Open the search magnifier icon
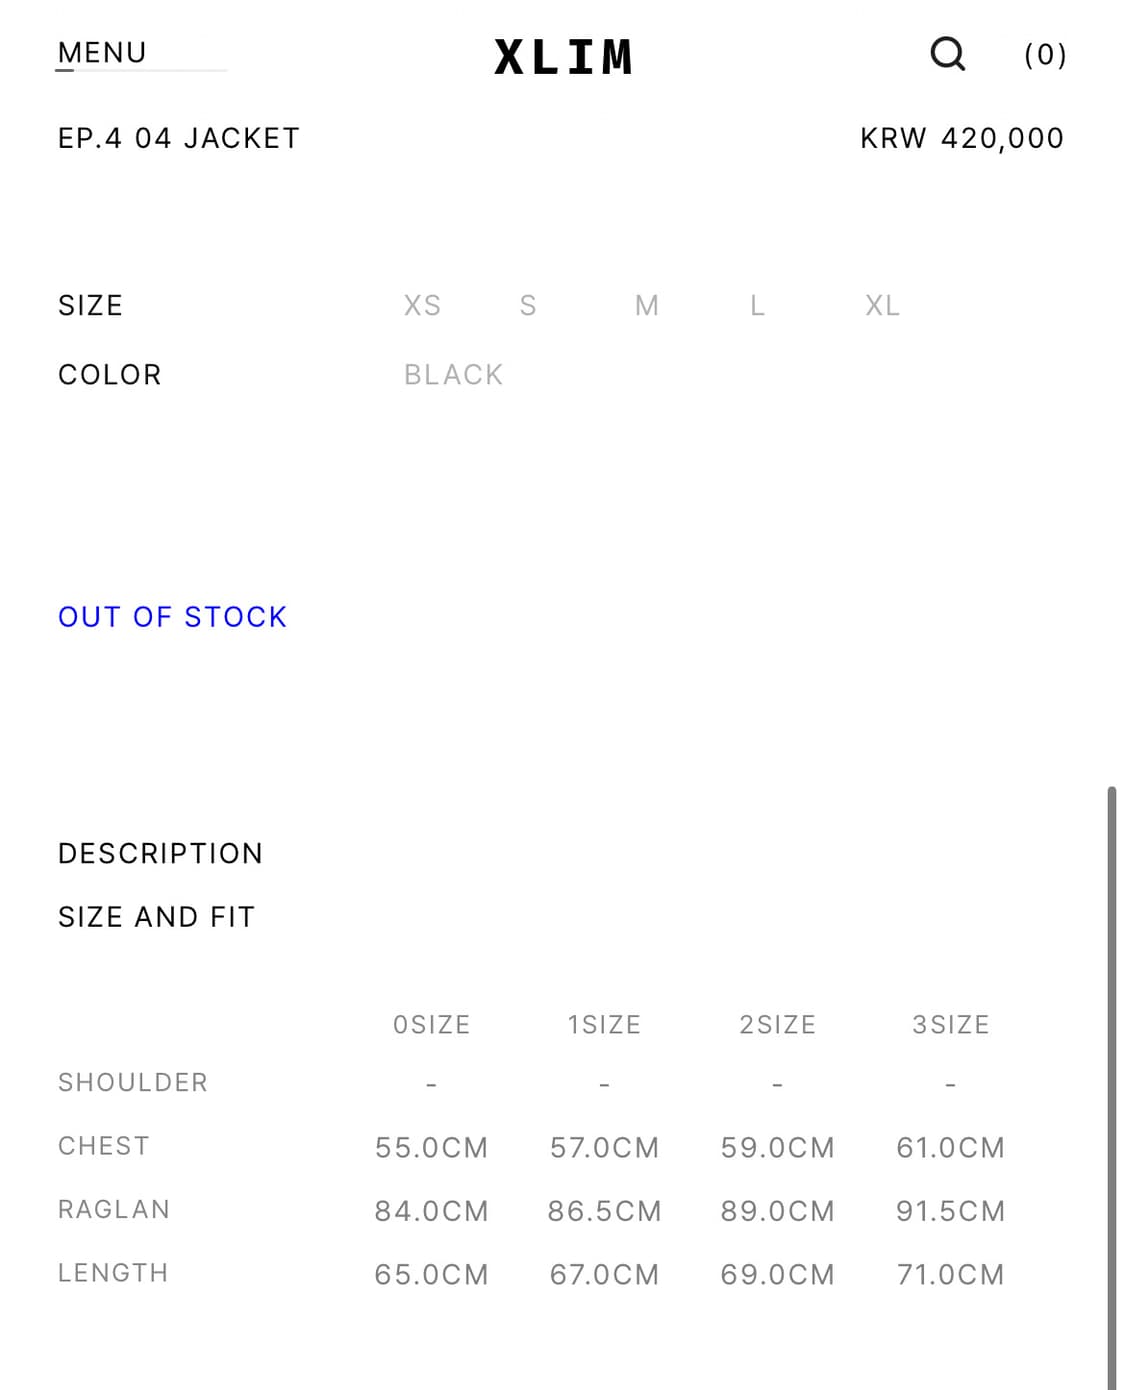The width and height of the screenshot is (1125, 1390). [x=947, y=54]
